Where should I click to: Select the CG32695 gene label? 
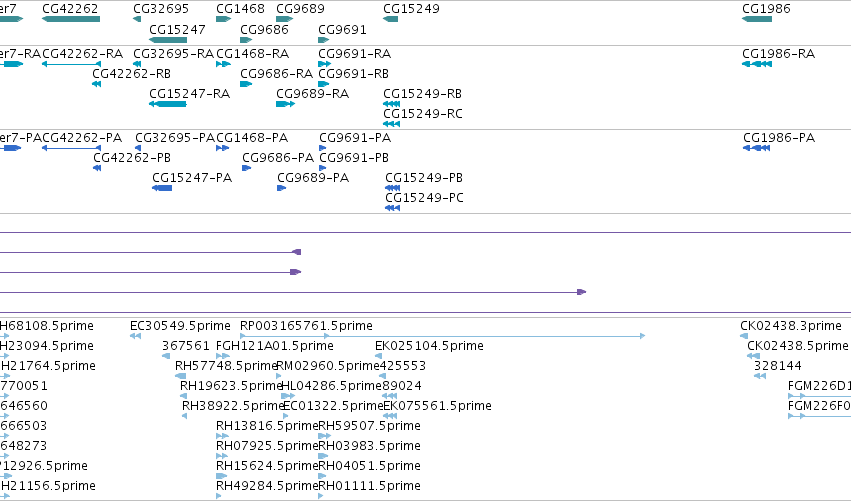(x=161, y=9)
